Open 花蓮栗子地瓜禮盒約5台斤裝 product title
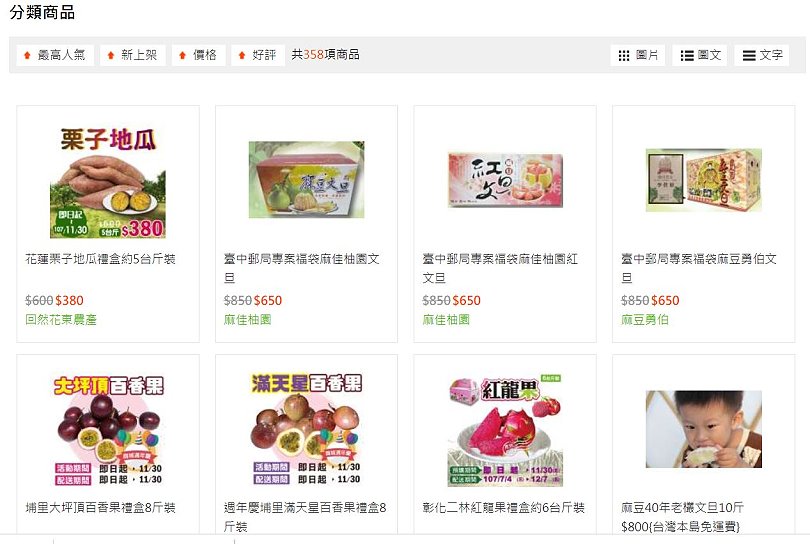Viewport: 810px width, 544px height. pos(100,259)
